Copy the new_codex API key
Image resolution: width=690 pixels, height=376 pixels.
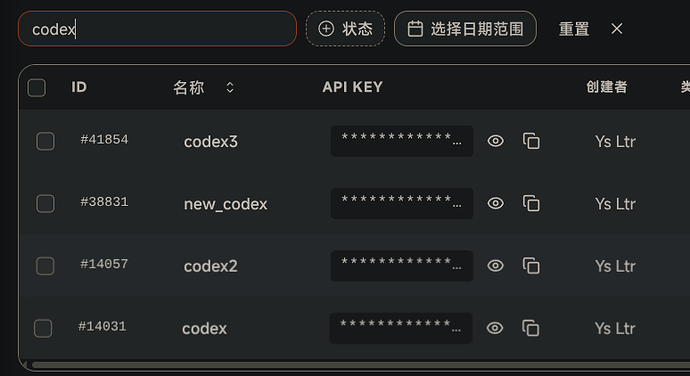pyautogui.click(x=531, y=203)
